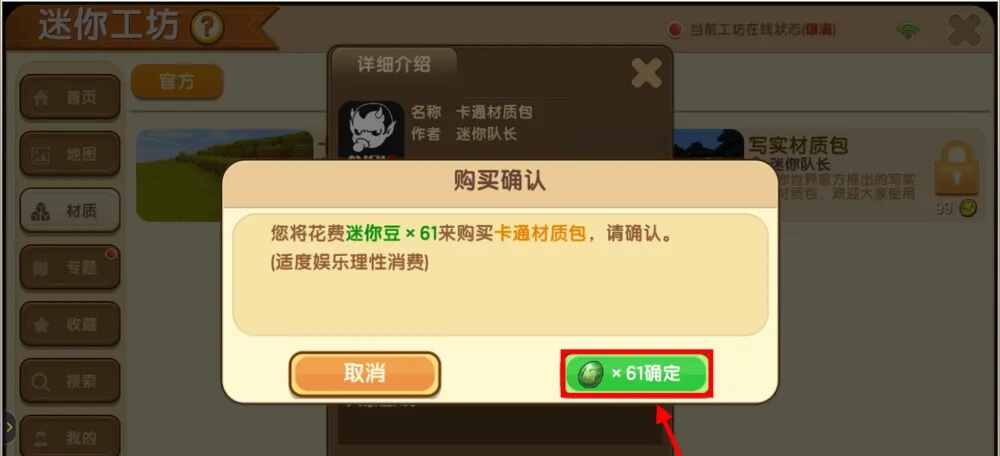Image resolution: width=1000 pixels, height=456 pixels.
Task: Confirm purchase with ×61确定 button
Action: (x=636, y=374)
